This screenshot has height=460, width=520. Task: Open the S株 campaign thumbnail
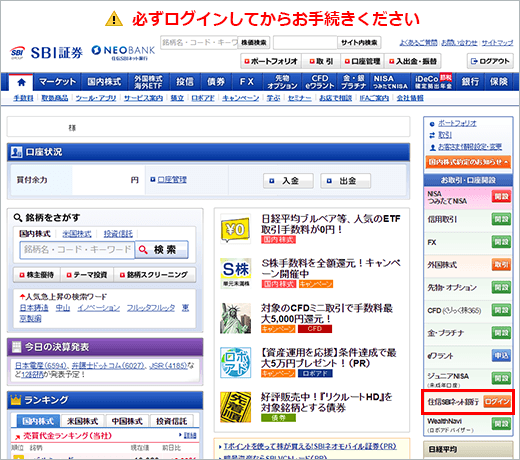point(235,273)
